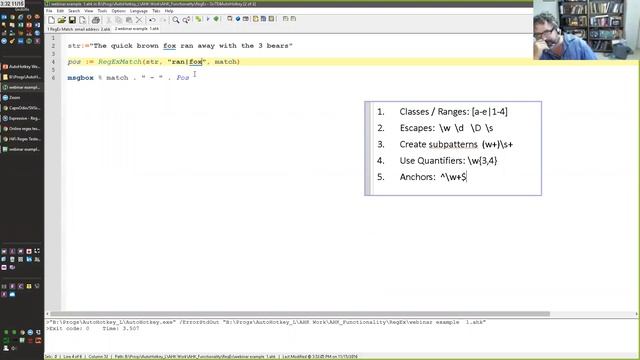Image resolution: width=640 pixels, height=360 pixels.
Task: Click the blue round globe toolbar icon
Action: 238,19
